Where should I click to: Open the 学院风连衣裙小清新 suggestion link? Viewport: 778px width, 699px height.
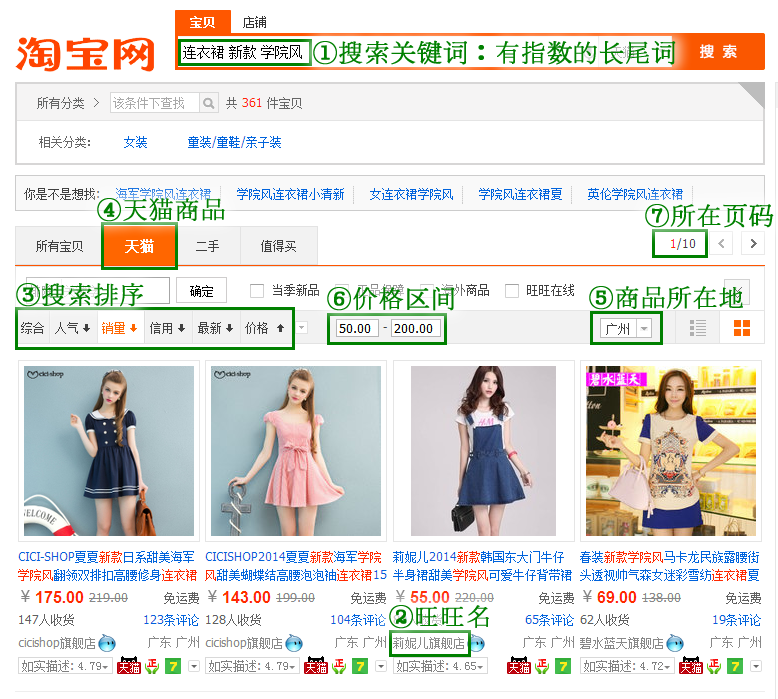pyautogui.click(x=290, y=194)
